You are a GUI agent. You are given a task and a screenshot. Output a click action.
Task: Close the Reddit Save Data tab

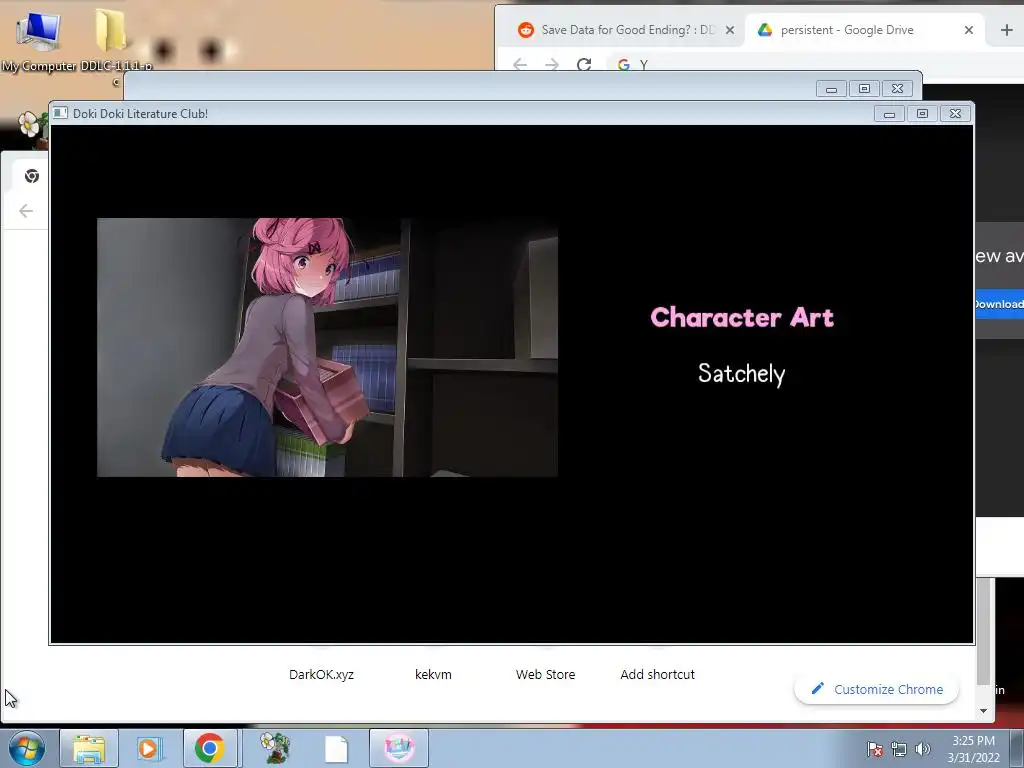pos(730,30)
